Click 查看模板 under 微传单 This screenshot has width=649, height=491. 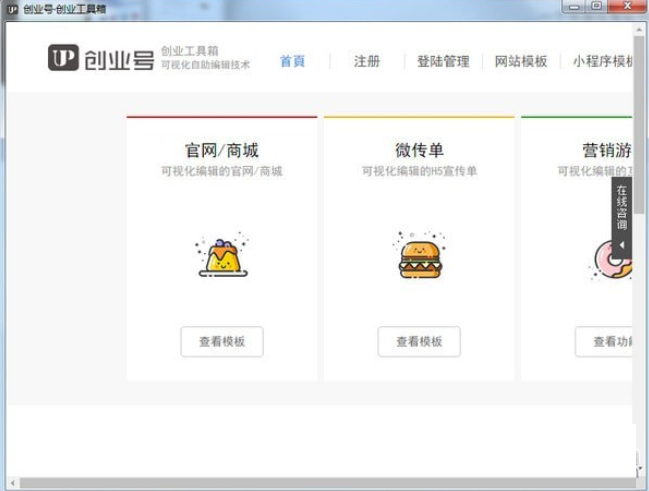click(x=419, y=342)
